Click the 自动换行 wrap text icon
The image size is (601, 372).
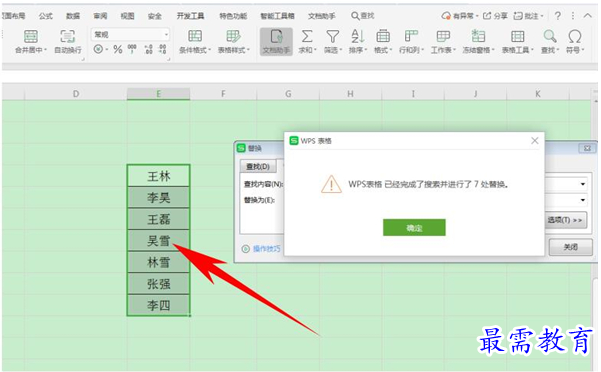(x=67, y=36)
